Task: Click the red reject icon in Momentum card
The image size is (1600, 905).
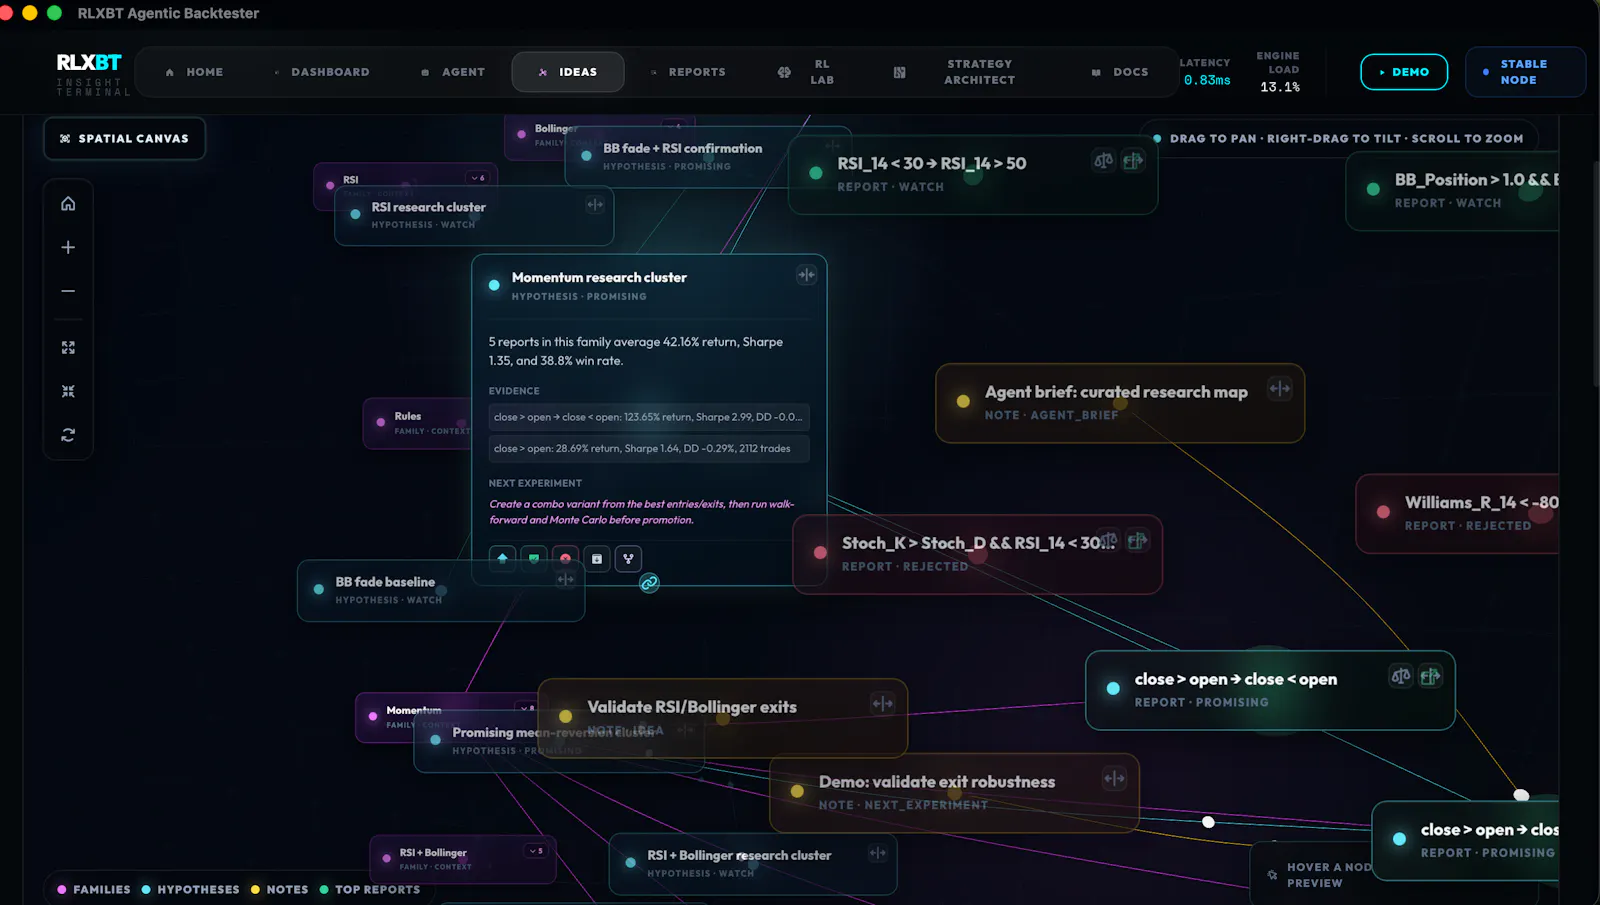Action: tap(565, 558)
